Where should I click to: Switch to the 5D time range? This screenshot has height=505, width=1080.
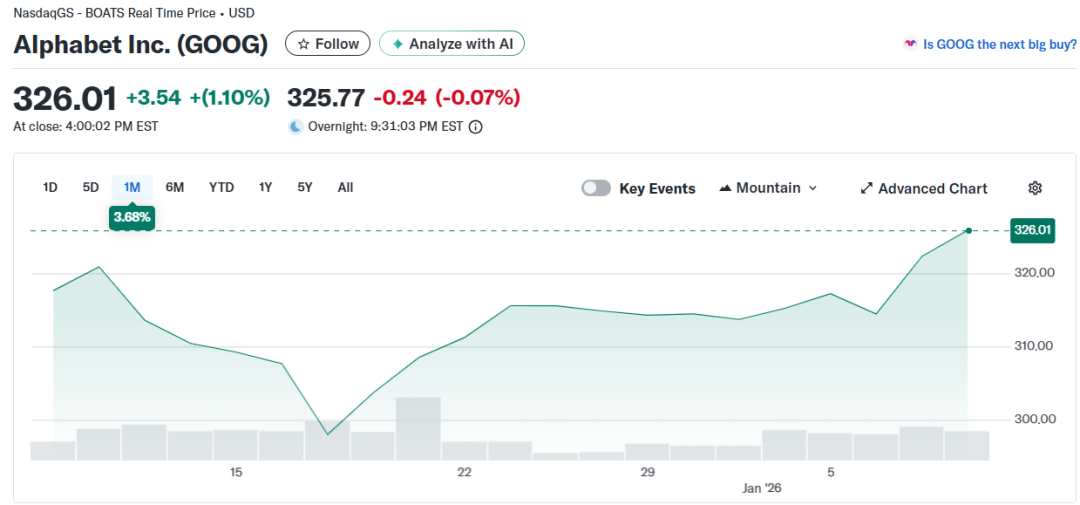[91, 187]
